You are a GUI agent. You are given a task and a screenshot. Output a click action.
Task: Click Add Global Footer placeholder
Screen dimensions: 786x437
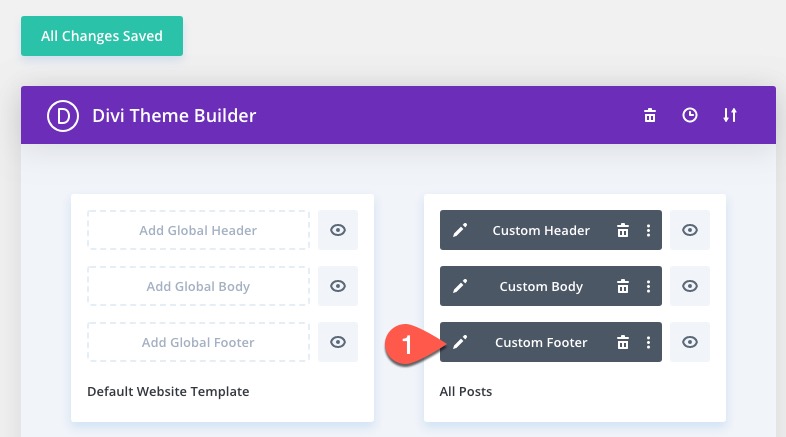pyautogui.click(x=198, y=342)
